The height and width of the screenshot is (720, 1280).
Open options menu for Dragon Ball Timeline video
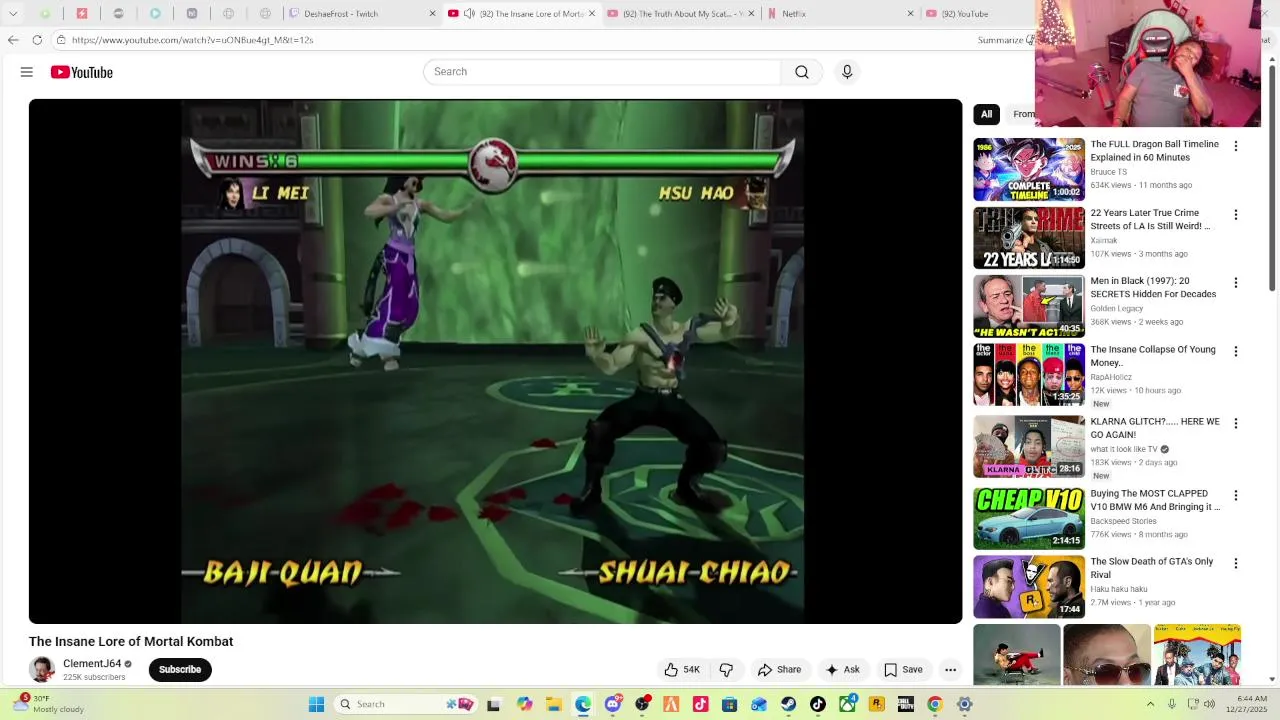tap(1236, 146)
